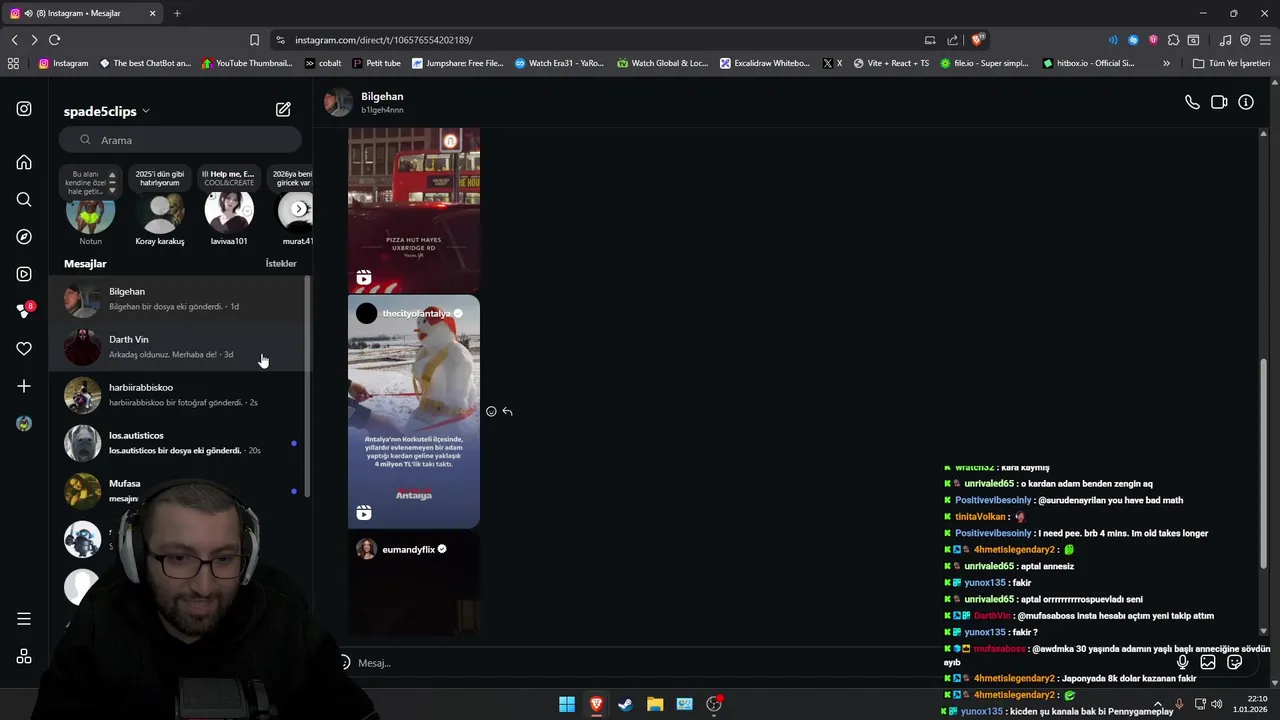Attach image via photo icon

pyautogui.click(x=1208, y=662)
